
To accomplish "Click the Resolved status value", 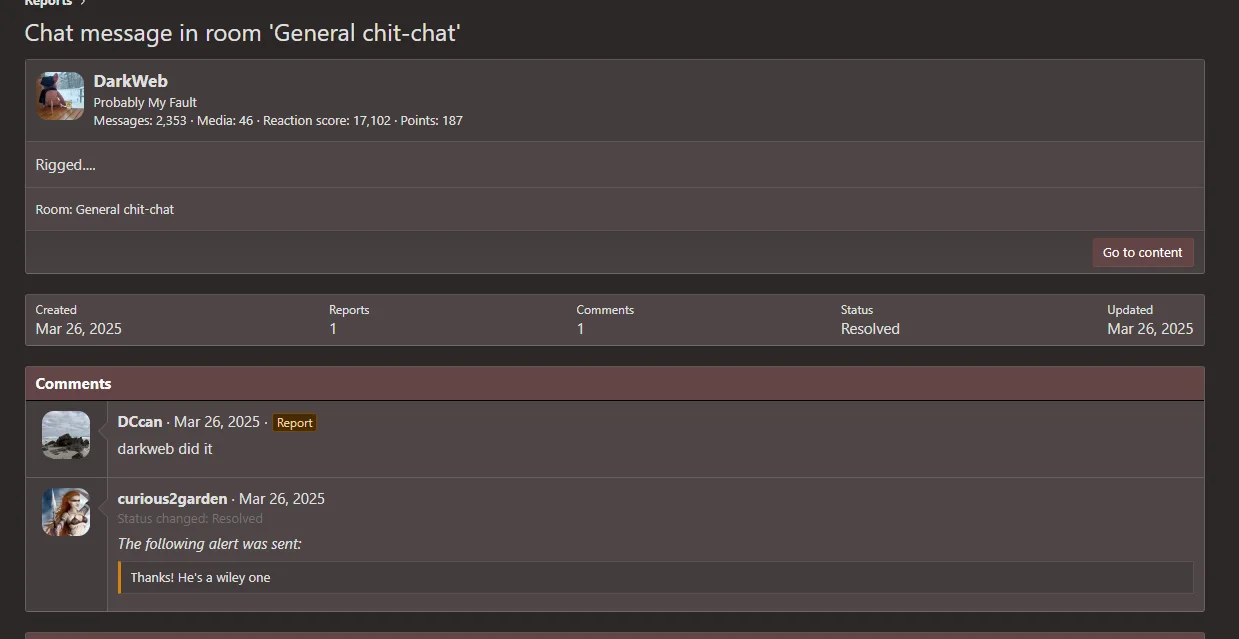I will [x=870, y=329].
